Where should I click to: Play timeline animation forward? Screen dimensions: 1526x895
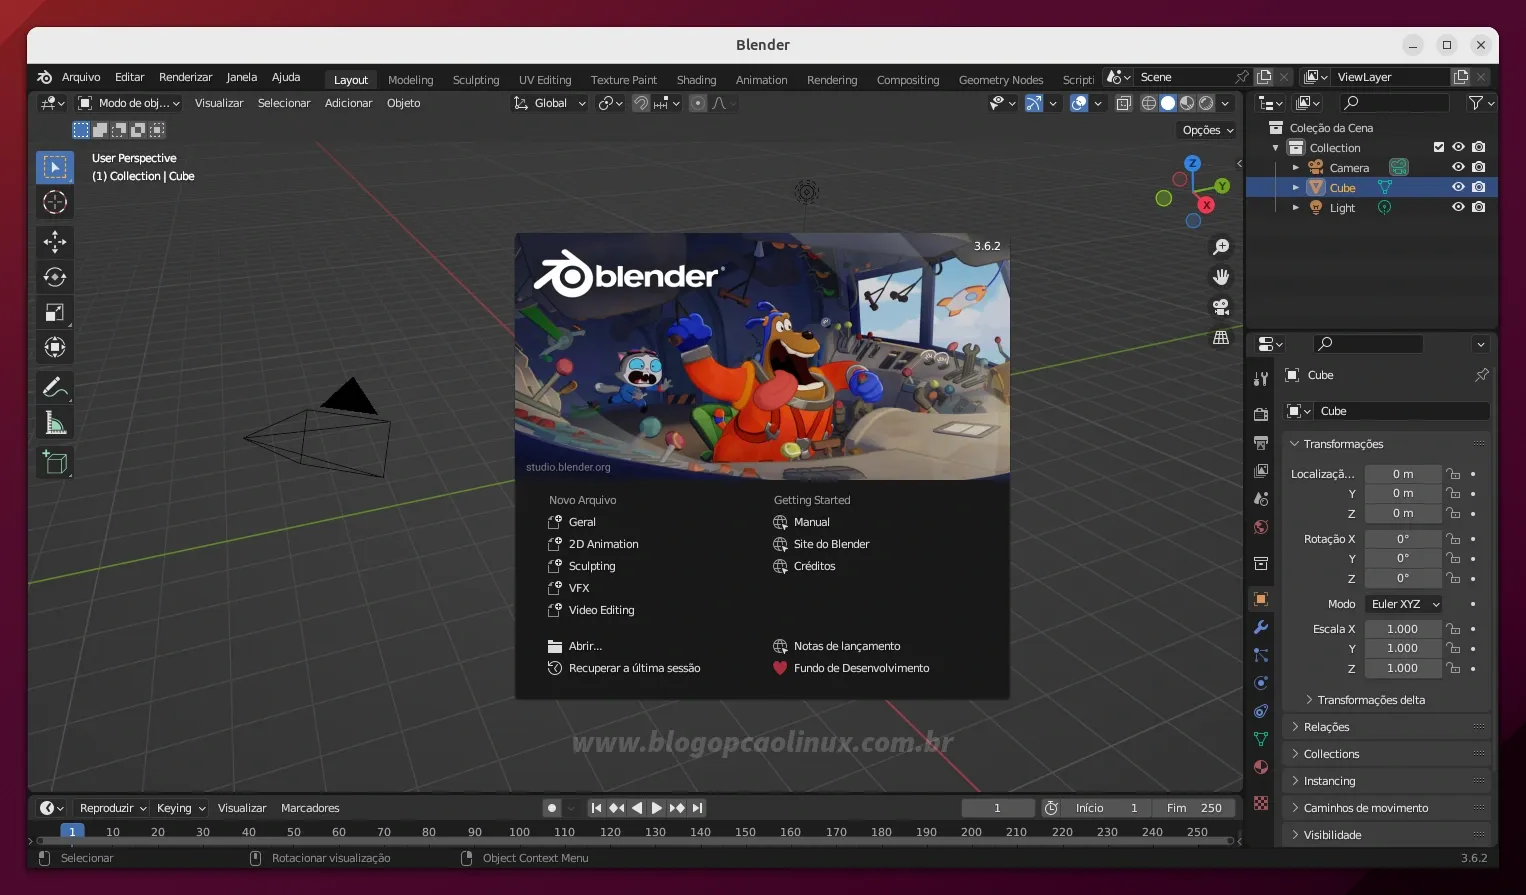pos(656,808)
